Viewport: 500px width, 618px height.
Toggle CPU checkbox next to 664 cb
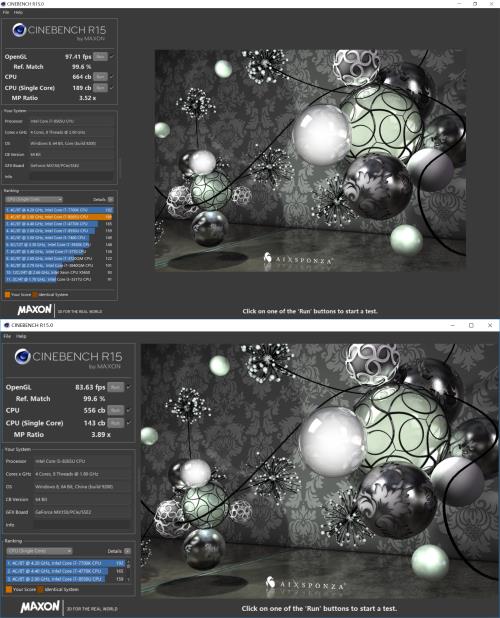(x=112, y=77)
